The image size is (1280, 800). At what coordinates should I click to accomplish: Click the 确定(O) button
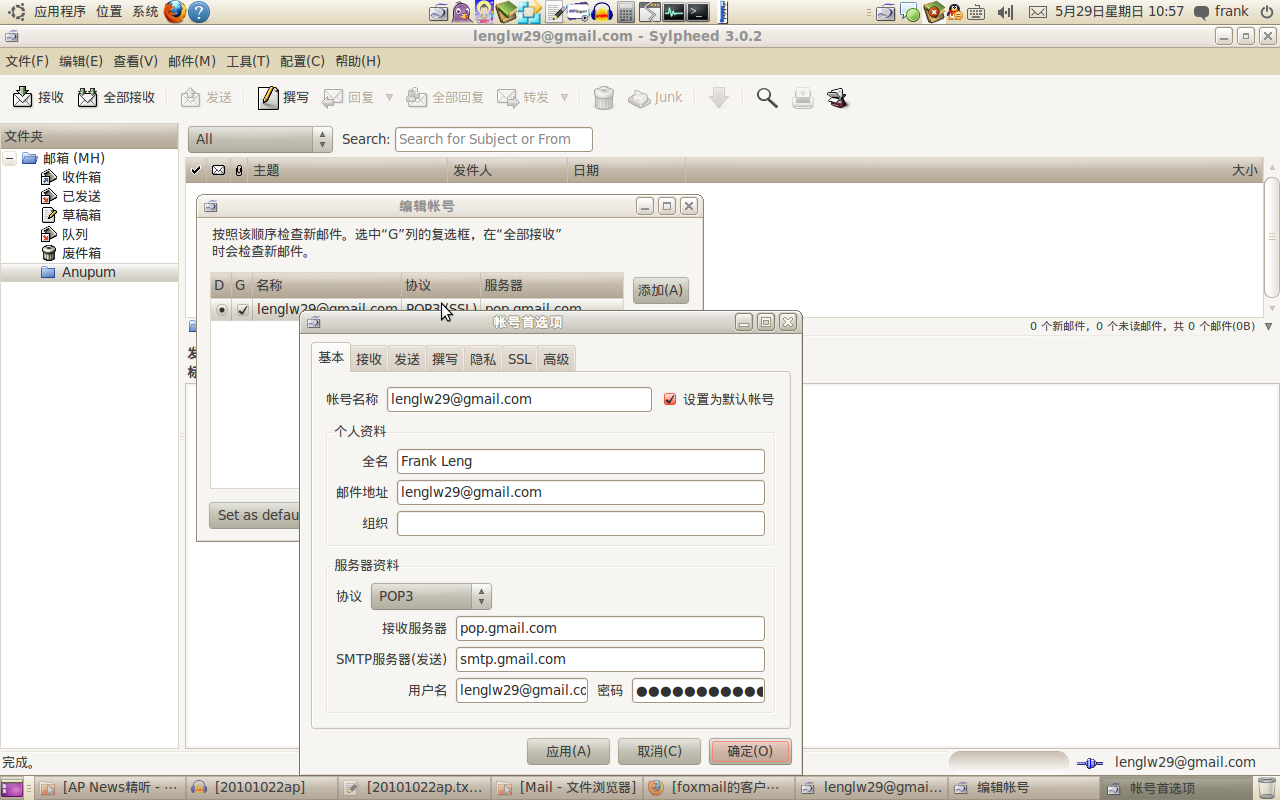pyautogui.click(x=750, y=751)
